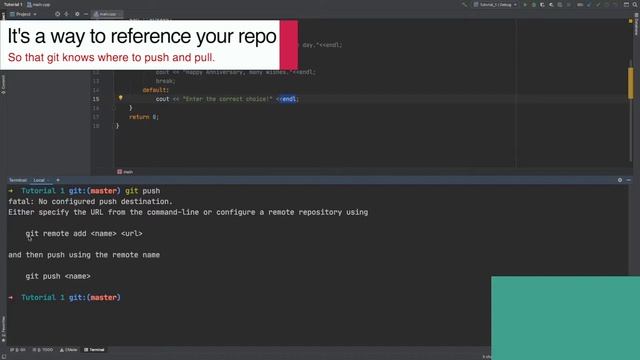
Task: Click 'git remote add <name> <url>' line
Action: click(84, 233)
